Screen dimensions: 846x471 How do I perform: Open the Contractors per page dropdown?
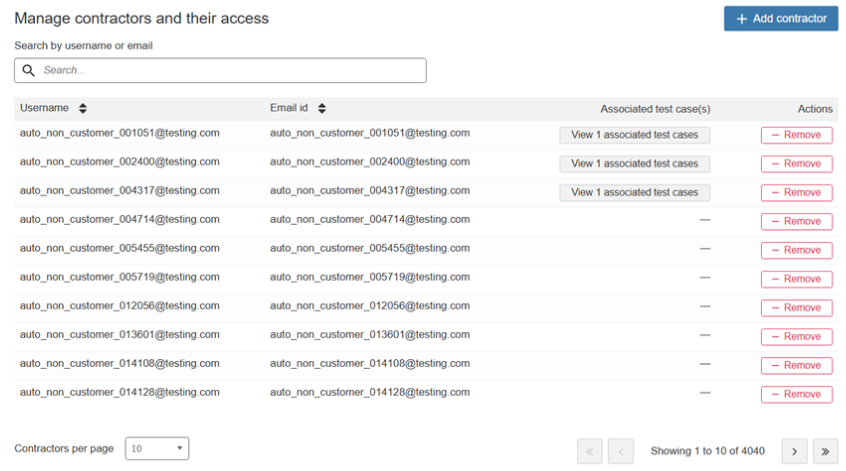157,449
